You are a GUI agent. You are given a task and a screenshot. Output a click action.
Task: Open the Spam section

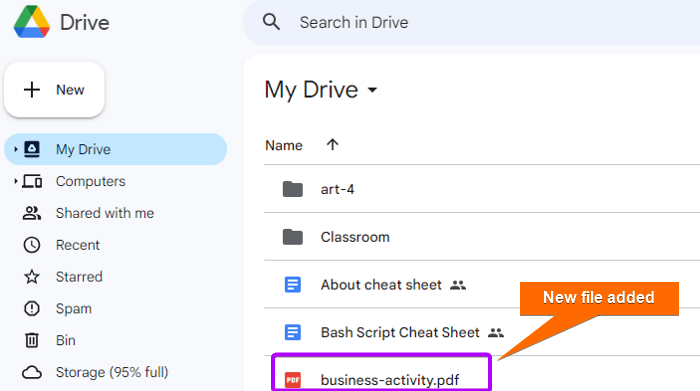[74, 308]
